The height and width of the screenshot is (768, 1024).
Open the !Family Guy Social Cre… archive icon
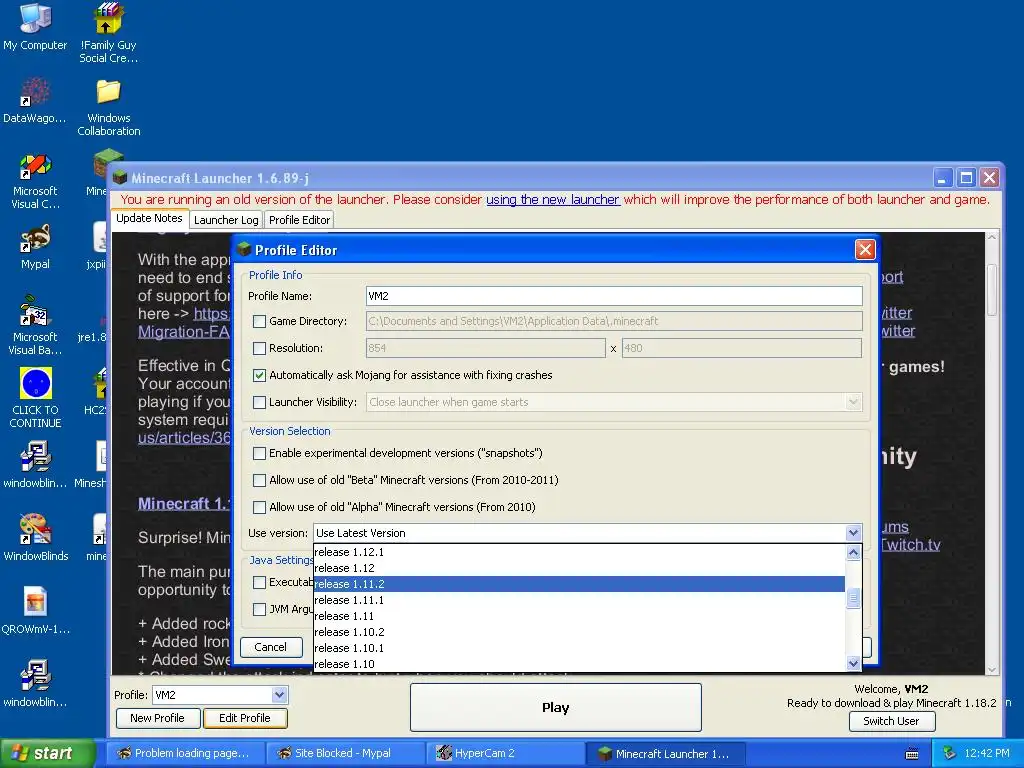pos(108,33)
